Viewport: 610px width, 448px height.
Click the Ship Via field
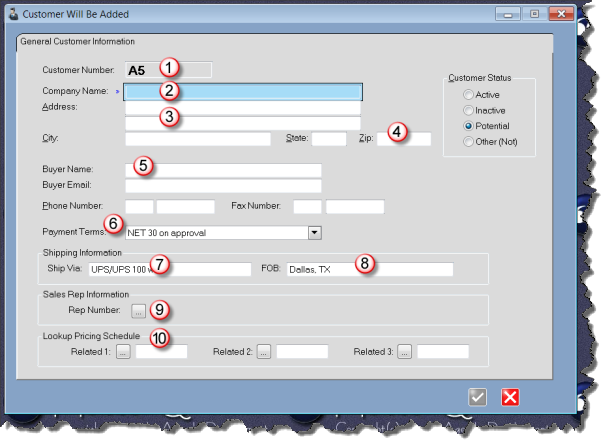pos(170,269)
